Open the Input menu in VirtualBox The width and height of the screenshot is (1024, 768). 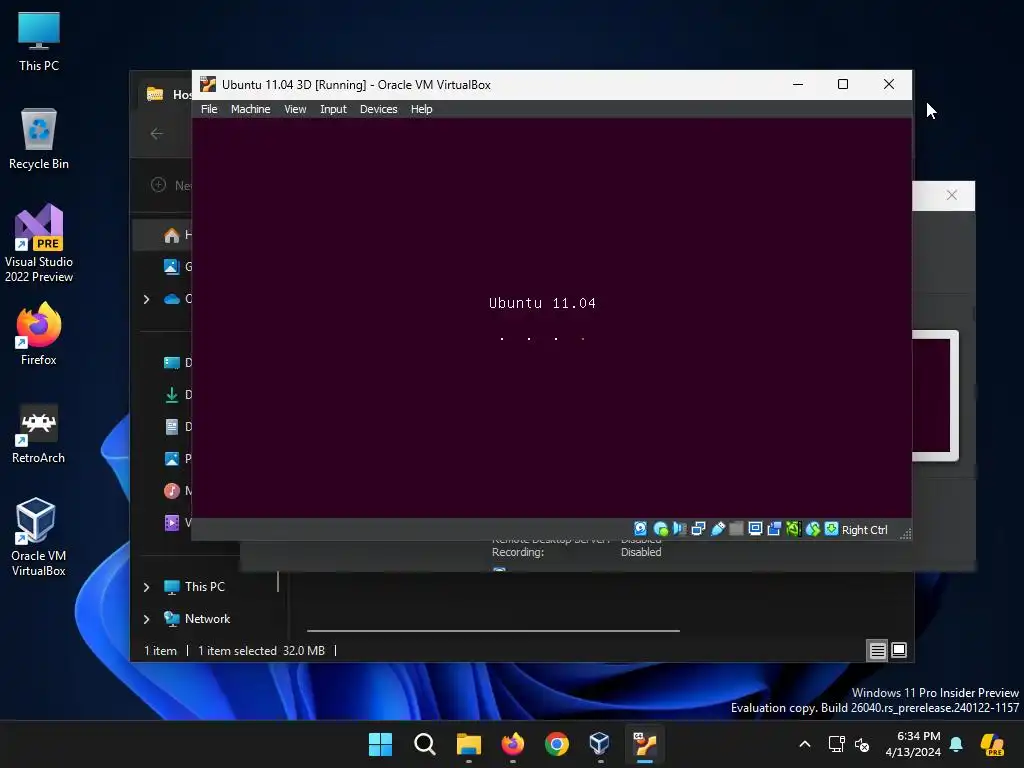(333, 109)
